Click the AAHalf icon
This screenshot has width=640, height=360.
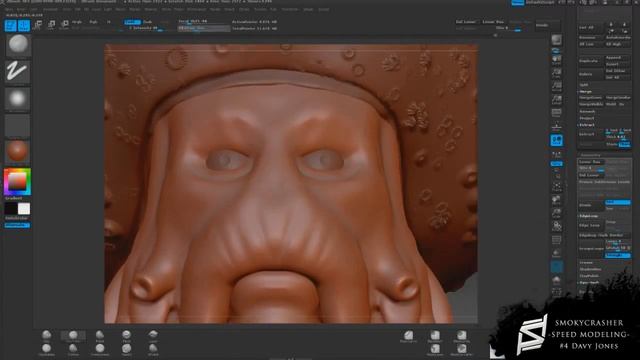[x=557, y=100]
